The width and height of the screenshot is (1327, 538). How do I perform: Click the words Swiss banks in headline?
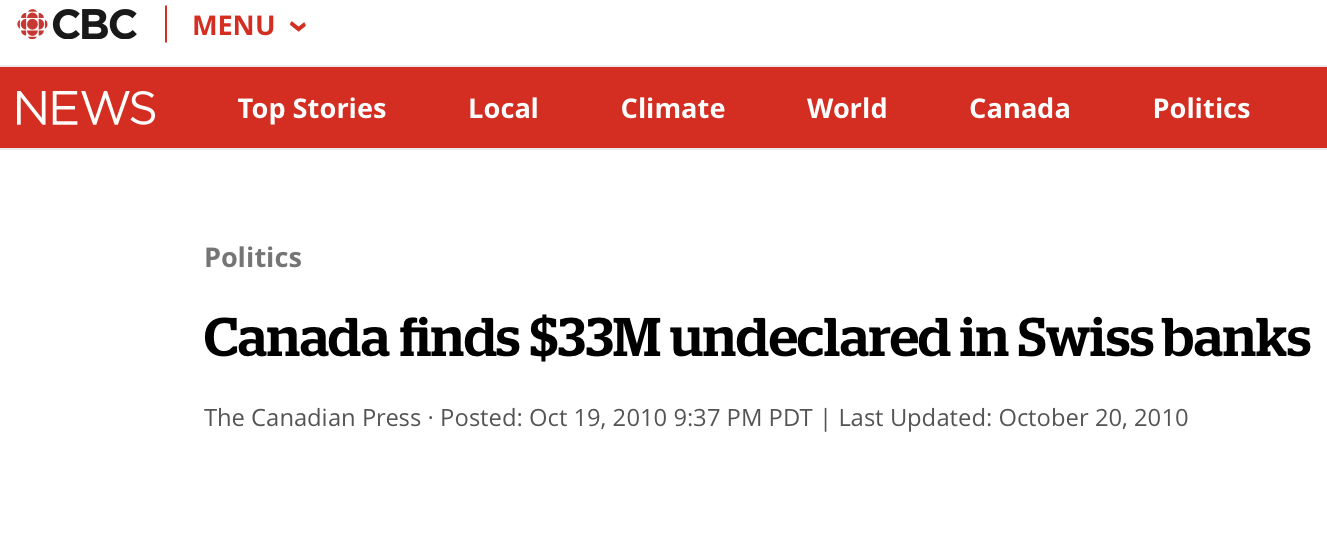(1164, 338)
